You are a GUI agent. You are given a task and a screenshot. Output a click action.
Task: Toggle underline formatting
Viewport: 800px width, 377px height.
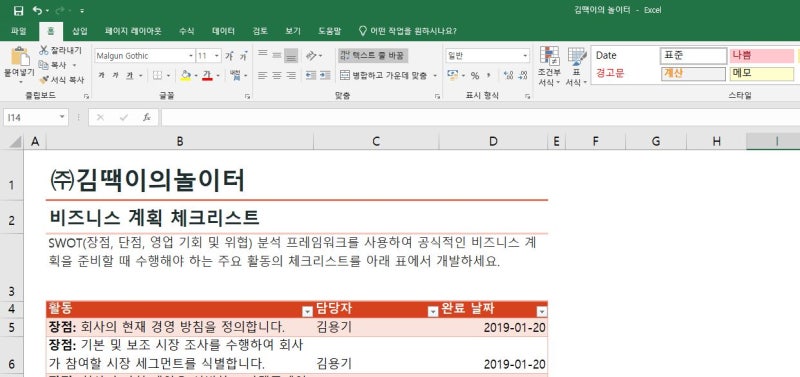tap(130, 76)
